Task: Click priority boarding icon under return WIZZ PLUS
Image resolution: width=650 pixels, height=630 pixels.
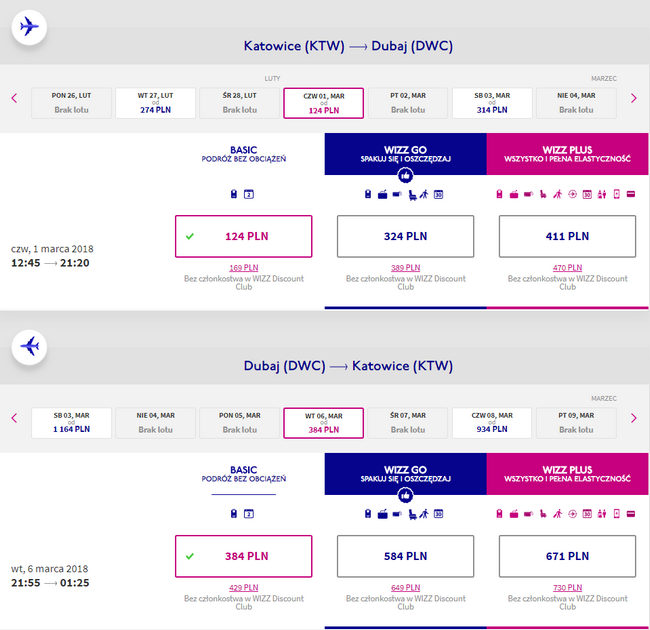Action: (558, 514)
